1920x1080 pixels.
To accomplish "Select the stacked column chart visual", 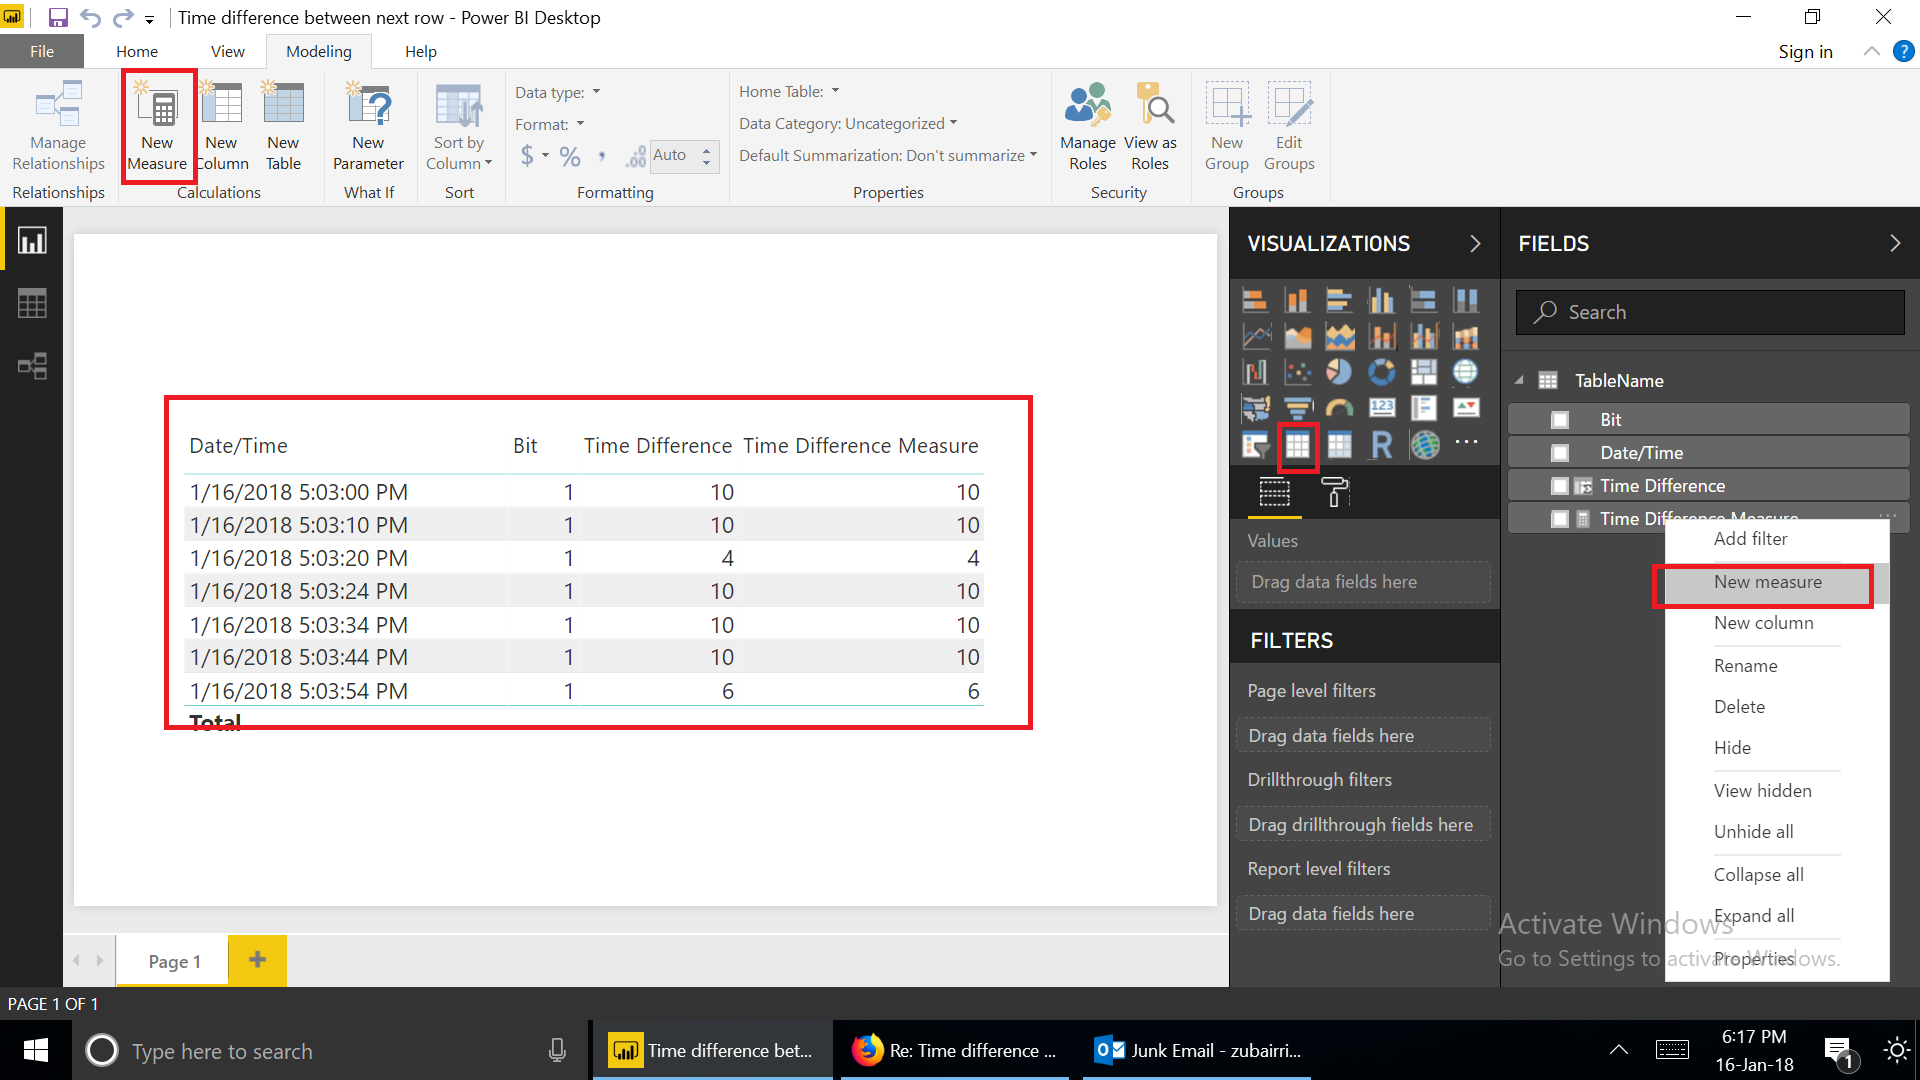I will coord(1297,300).
